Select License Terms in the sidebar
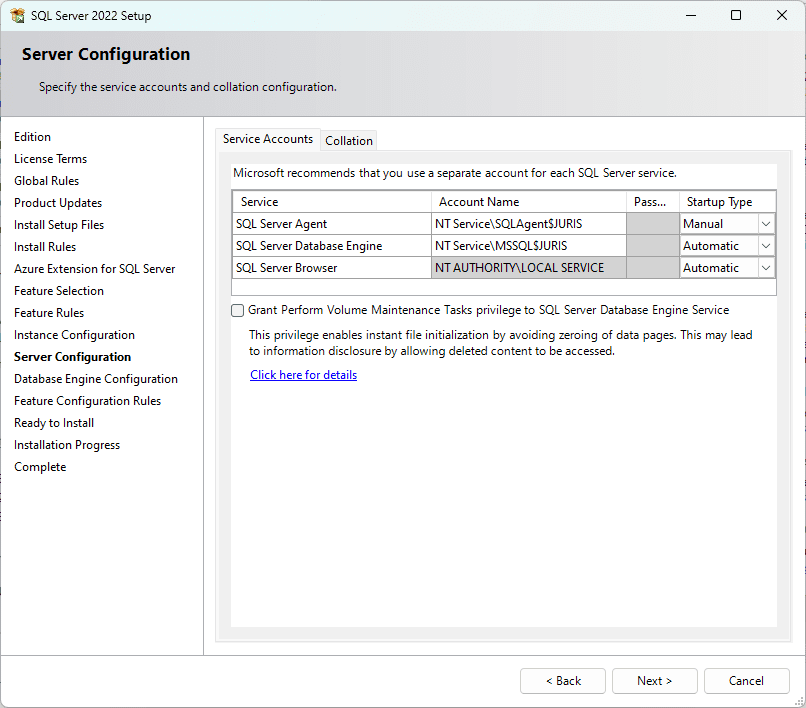 coord(50,158)
